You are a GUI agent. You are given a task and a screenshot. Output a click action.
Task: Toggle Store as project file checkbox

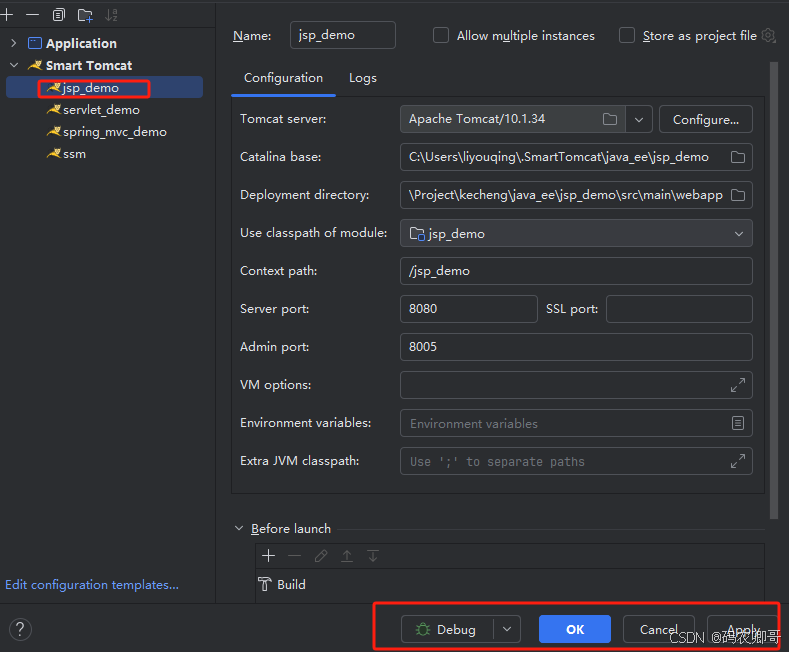(x=626, y=35)
